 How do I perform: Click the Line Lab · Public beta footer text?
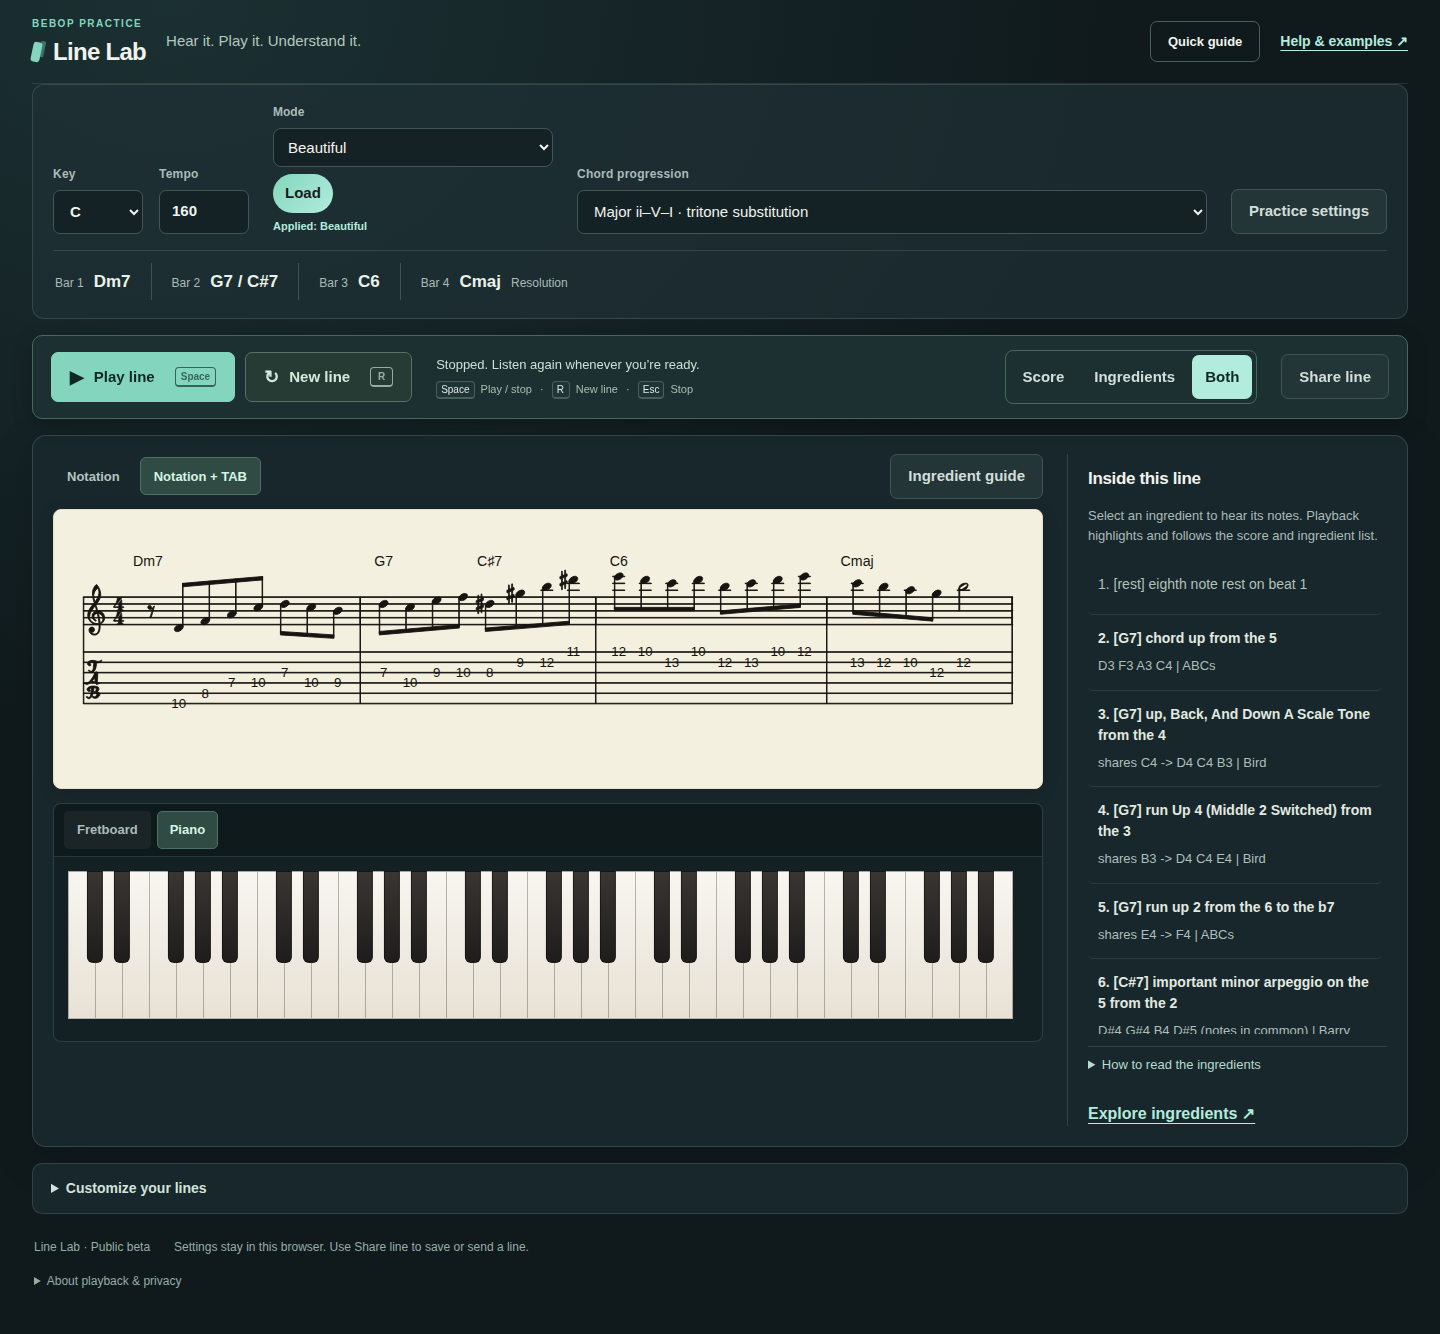[x=92, y=1247]
